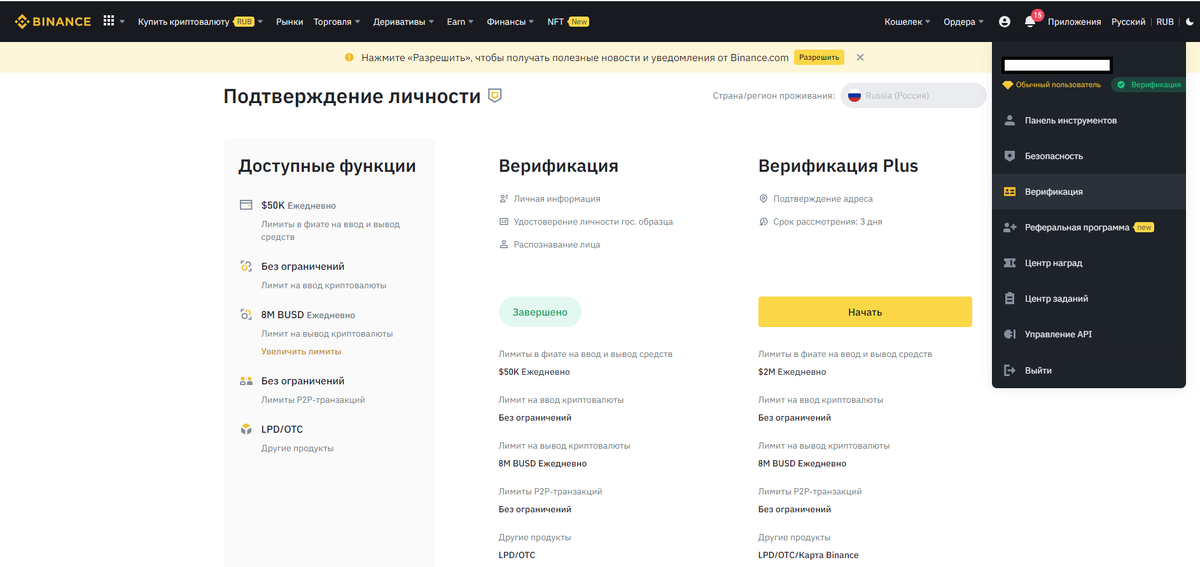Viewport: 1200px width, 567px height.
Task: Open the user profile account icon
Action: coord(1005,21)
